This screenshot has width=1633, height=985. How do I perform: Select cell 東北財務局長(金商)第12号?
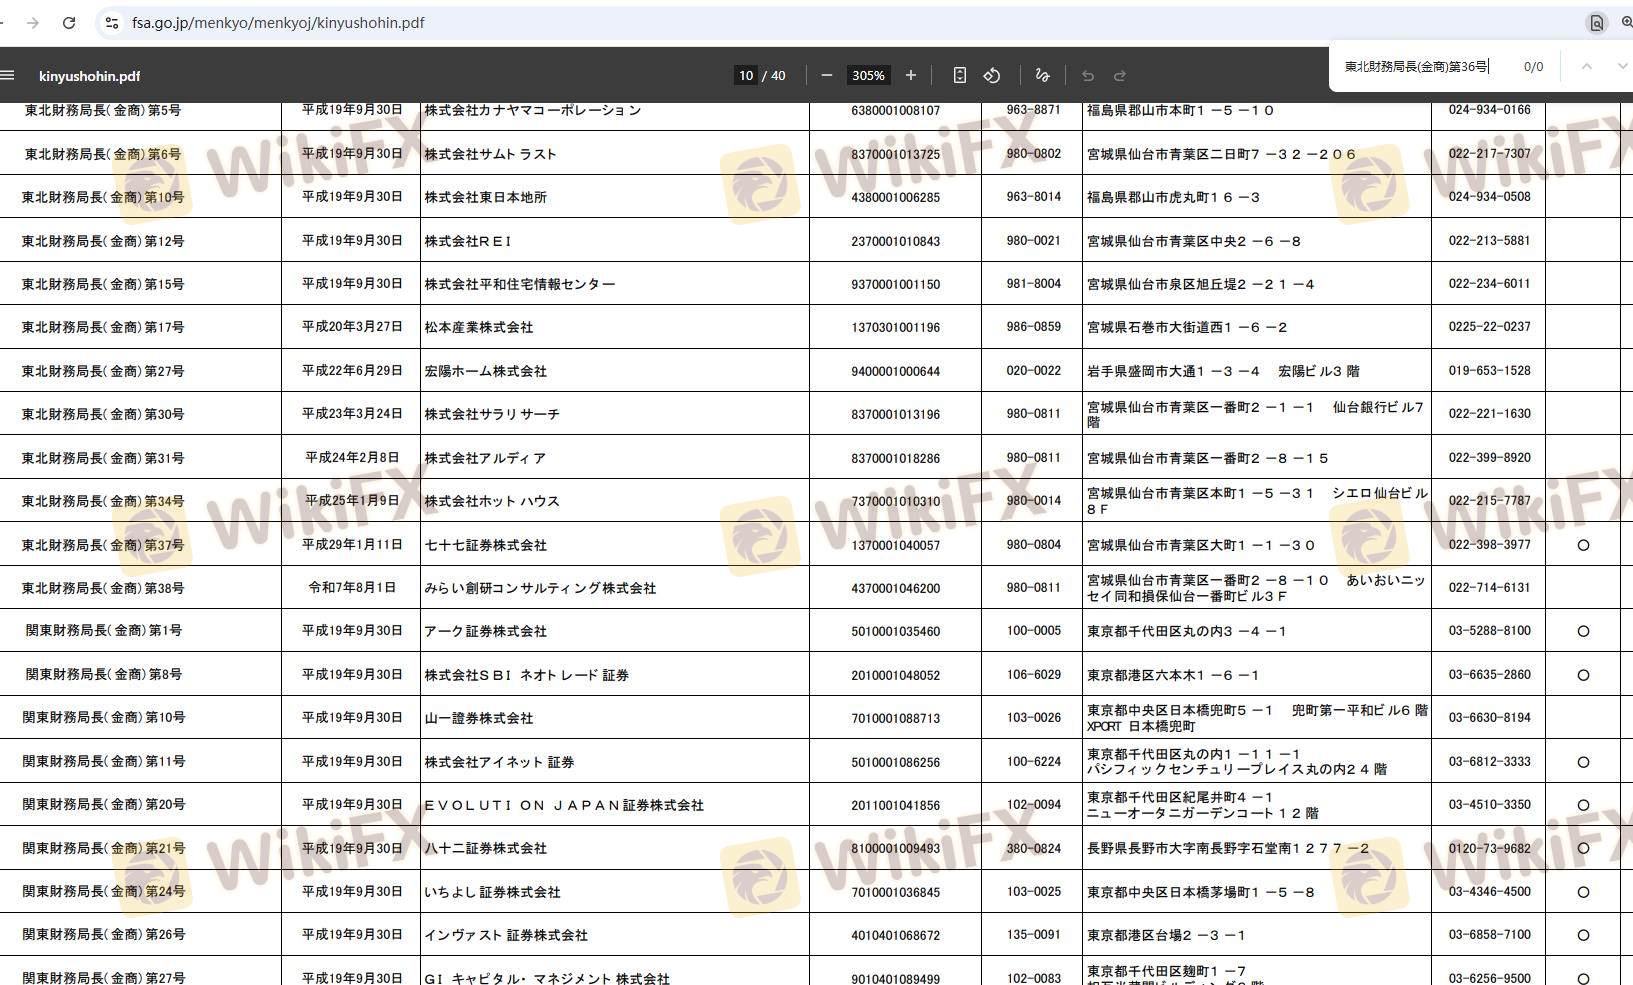(x=103, y=241)
